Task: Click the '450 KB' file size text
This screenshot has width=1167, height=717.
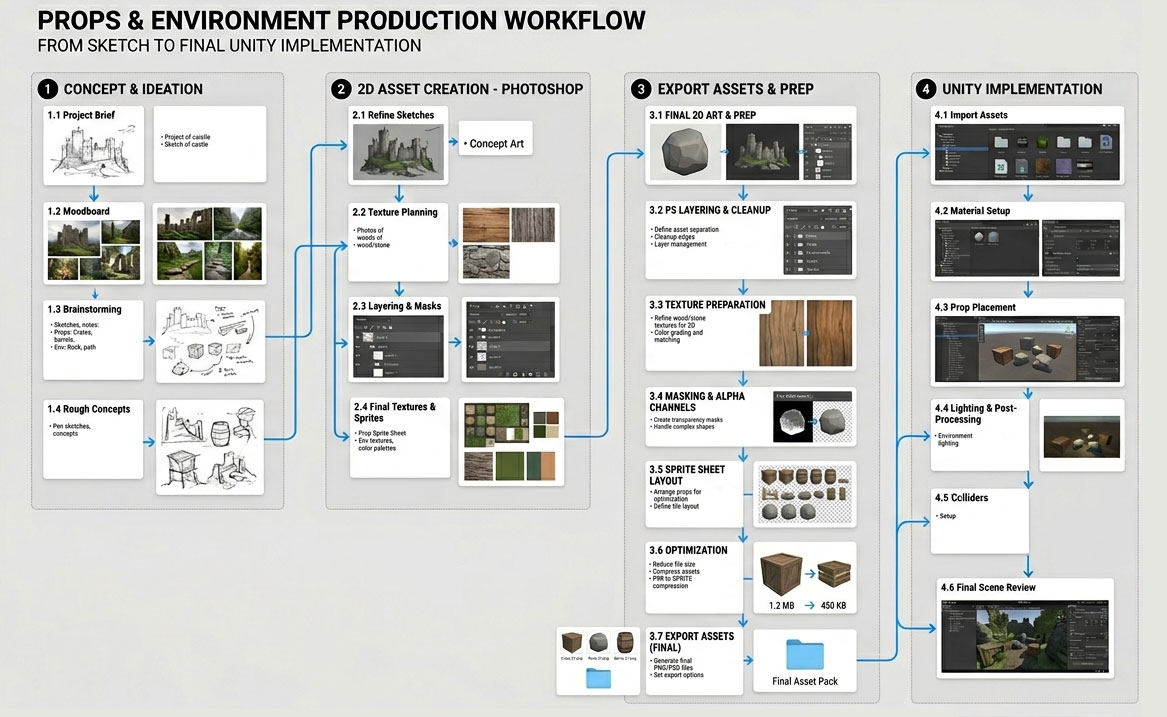Action: pos(833,605)
